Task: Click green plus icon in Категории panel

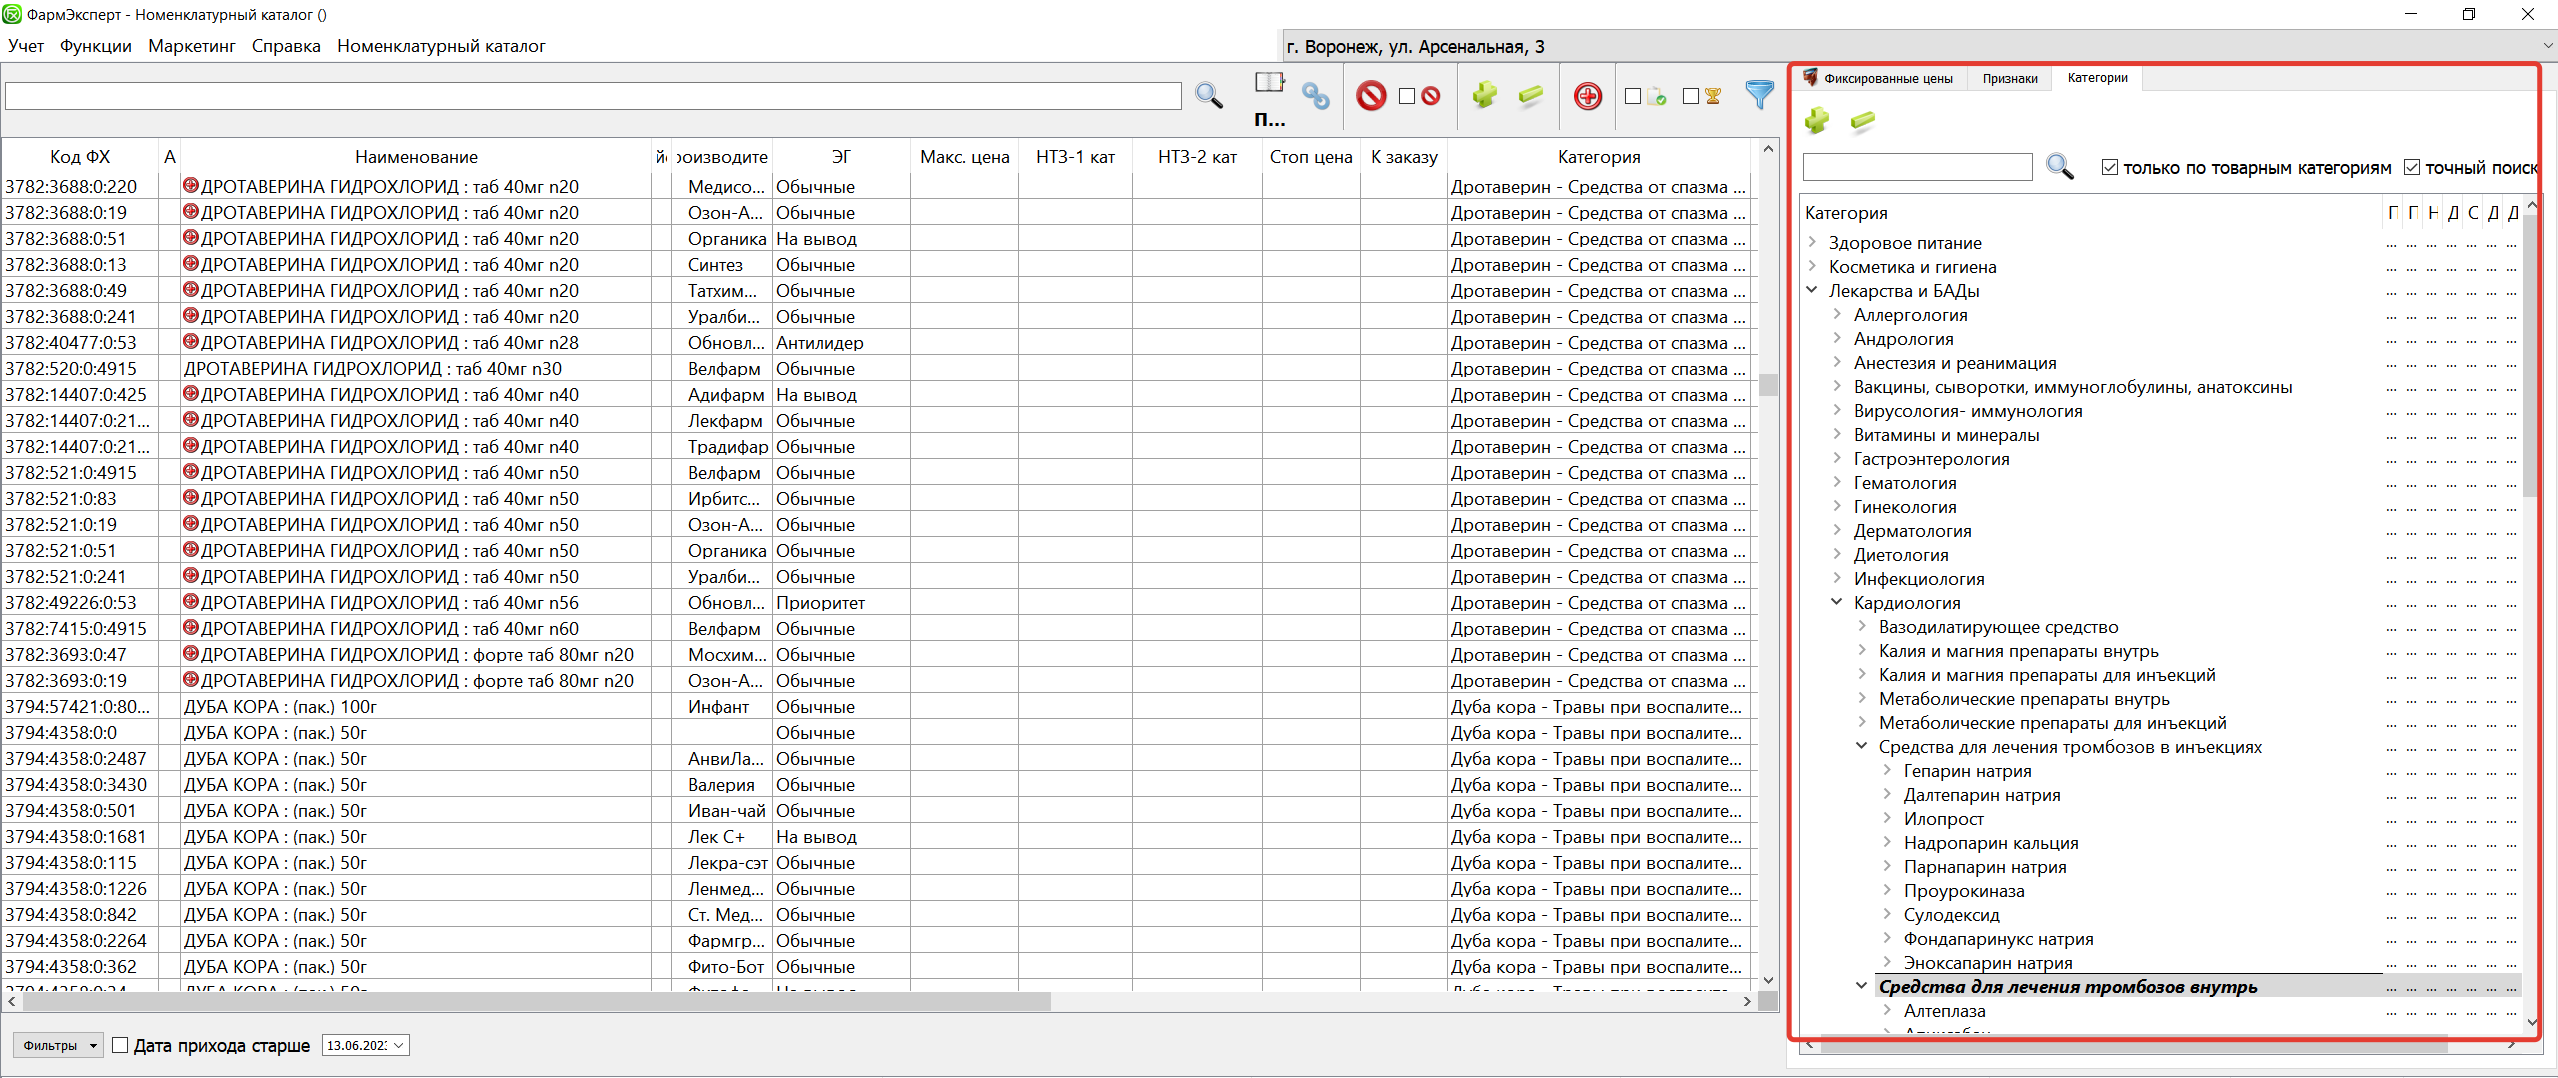Action: pos(1816,122)
